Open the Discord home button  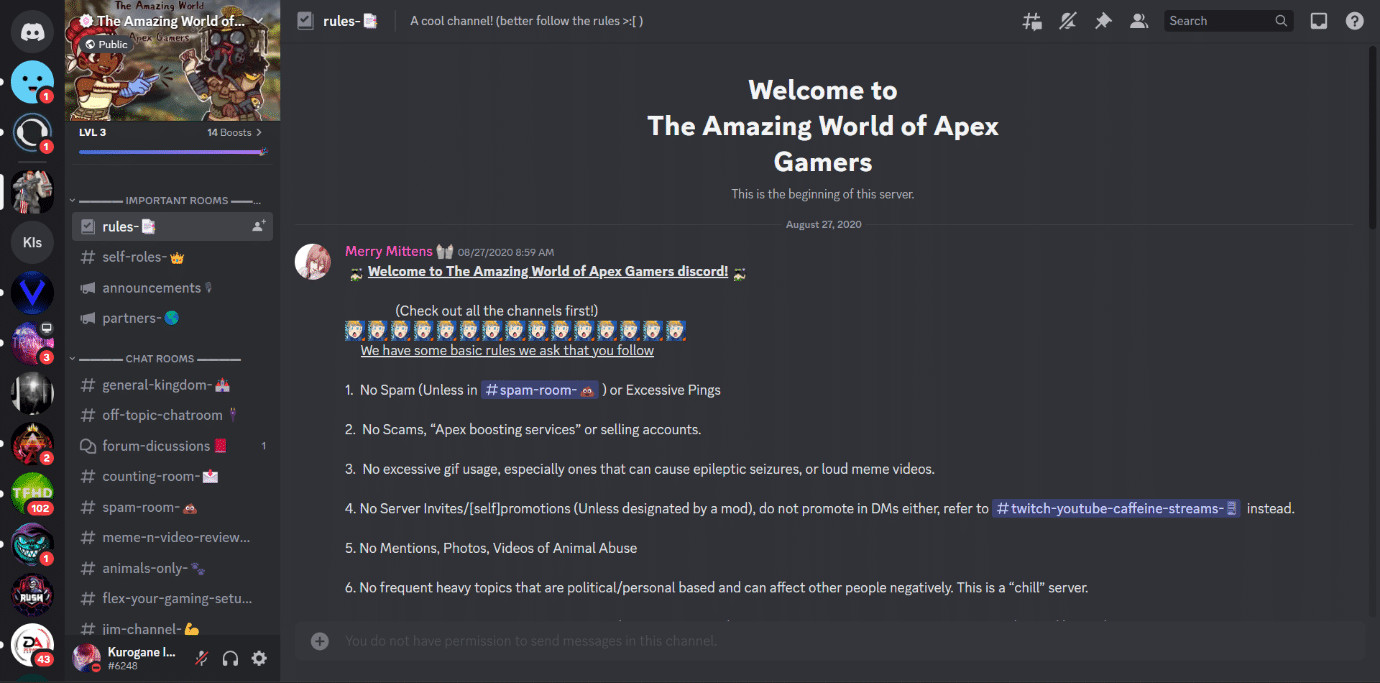[x=32, y=31]
